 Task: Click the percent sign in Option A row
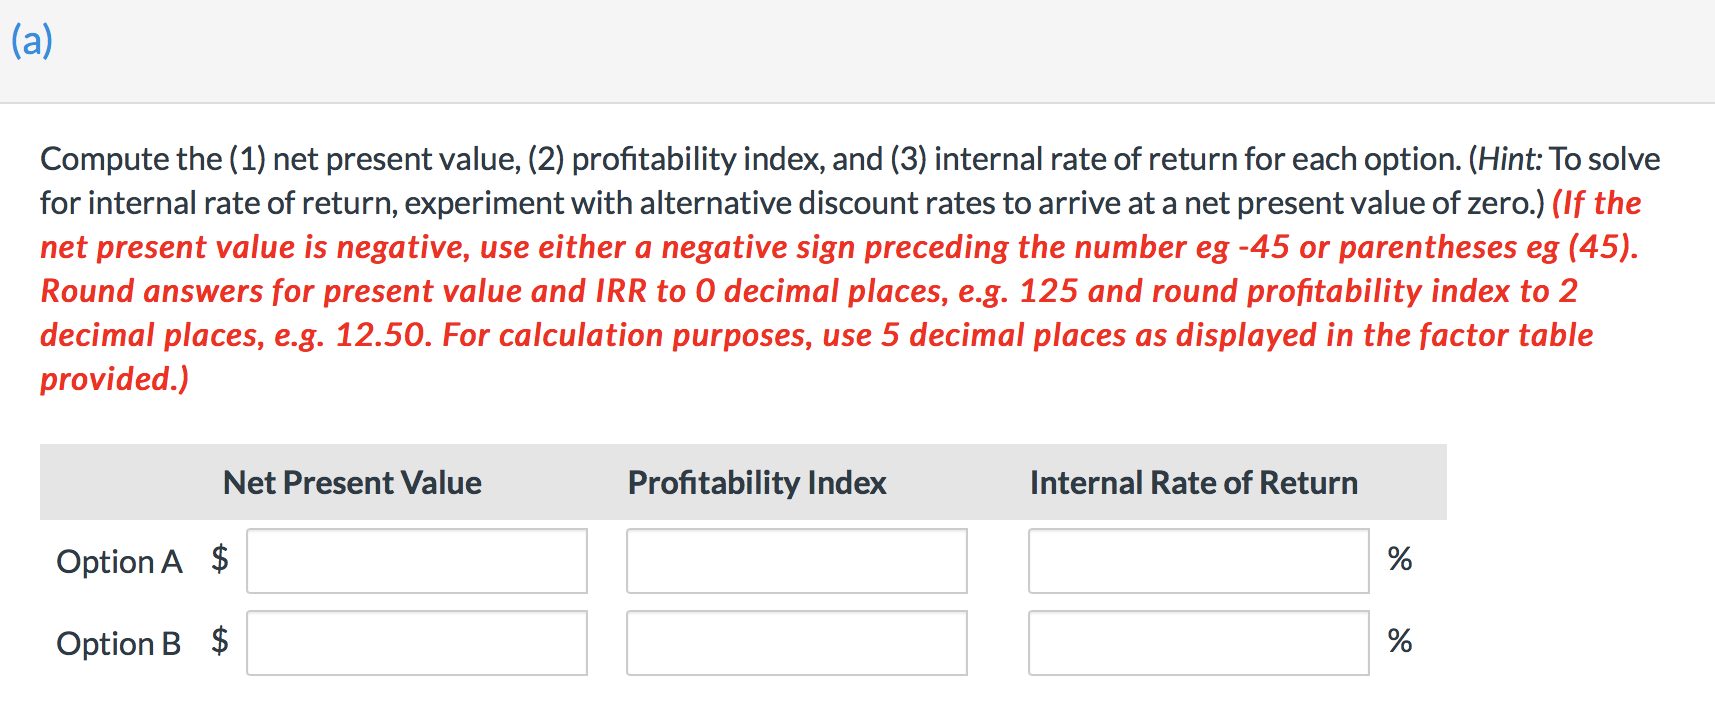[x=1400, y=559]
